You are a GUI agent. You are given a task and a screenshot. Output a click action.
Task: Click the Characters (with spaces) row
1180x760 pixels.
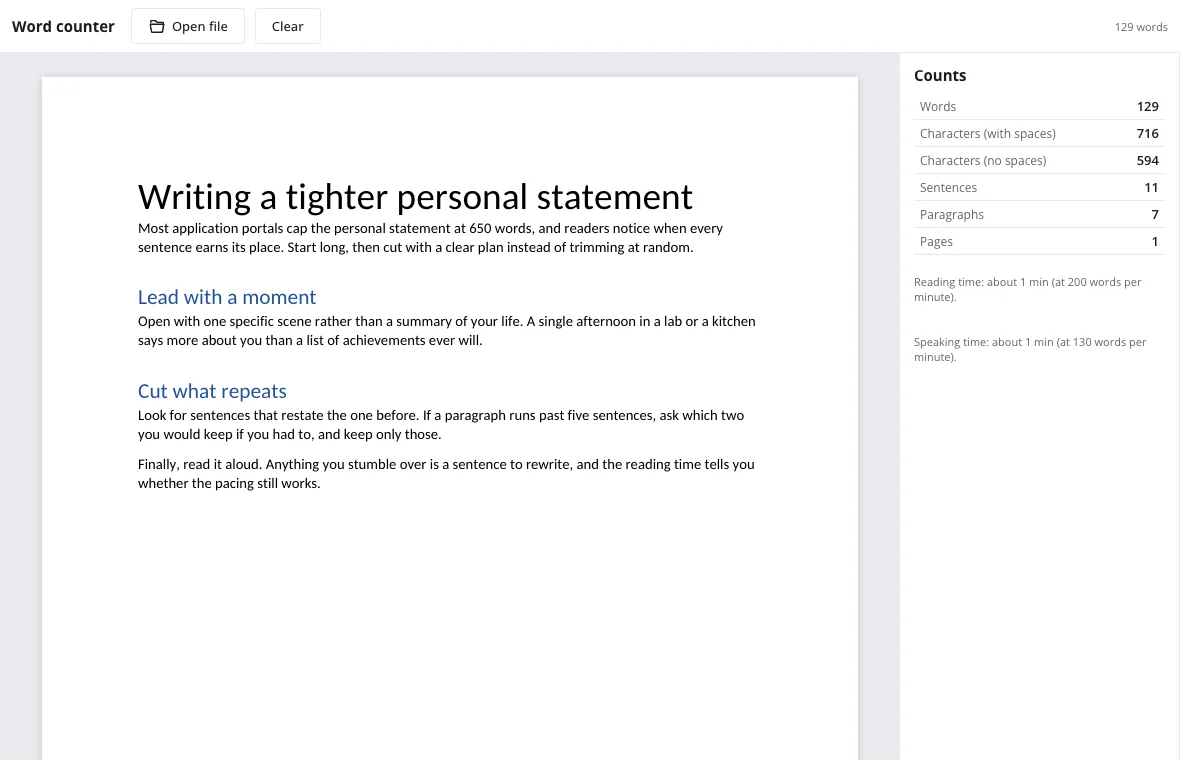coord(1039,133)
